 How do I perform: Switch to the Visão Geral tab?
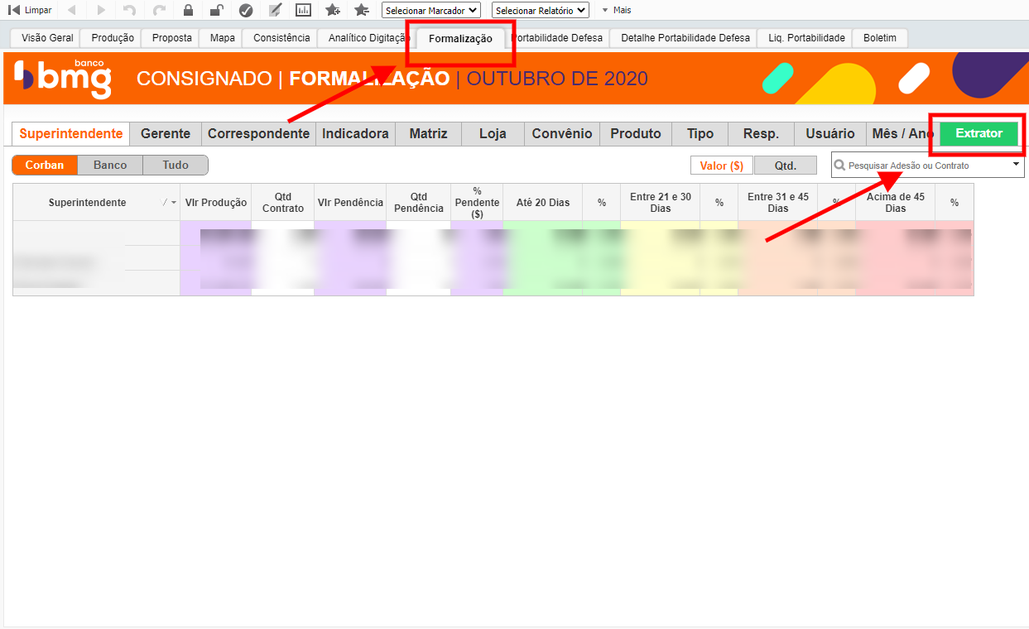[46, 38]
